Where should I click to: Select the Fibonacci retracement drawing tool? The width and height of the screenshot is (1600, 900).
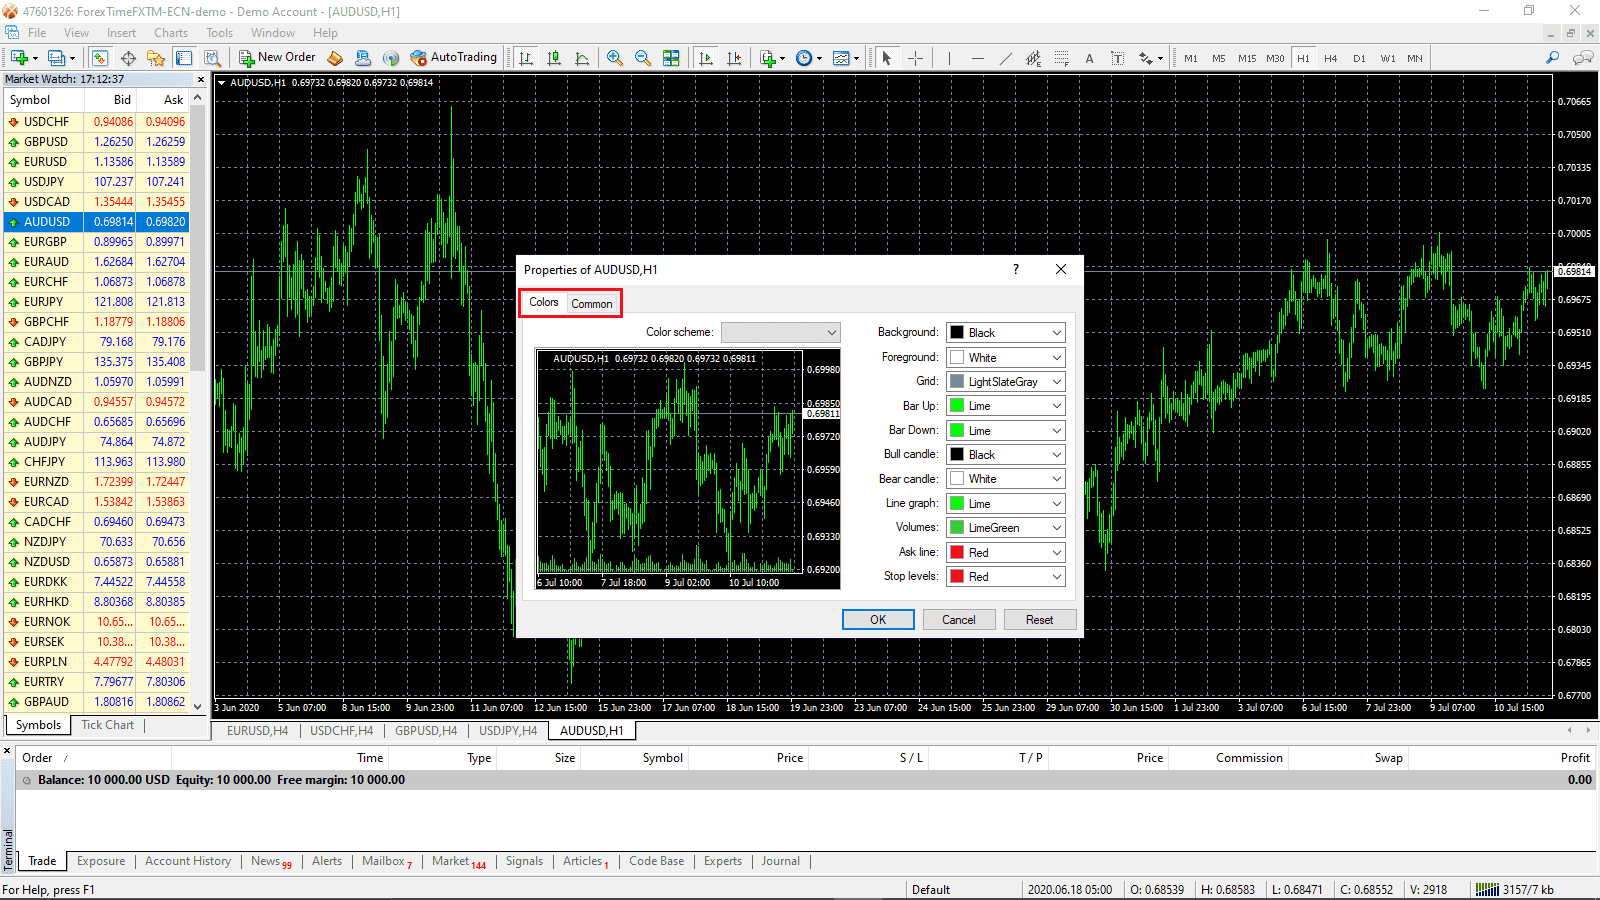click(1061, 57)
